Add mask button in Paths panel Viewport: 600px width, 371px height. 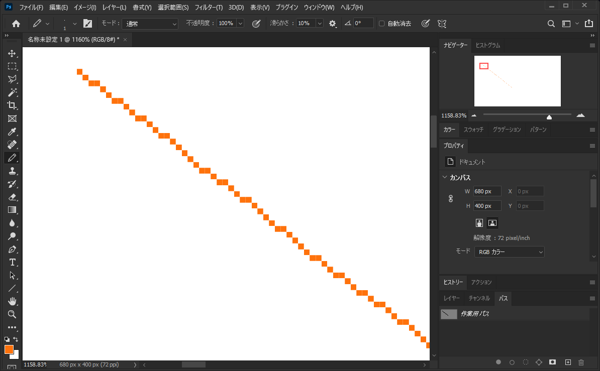pos(553,362)
